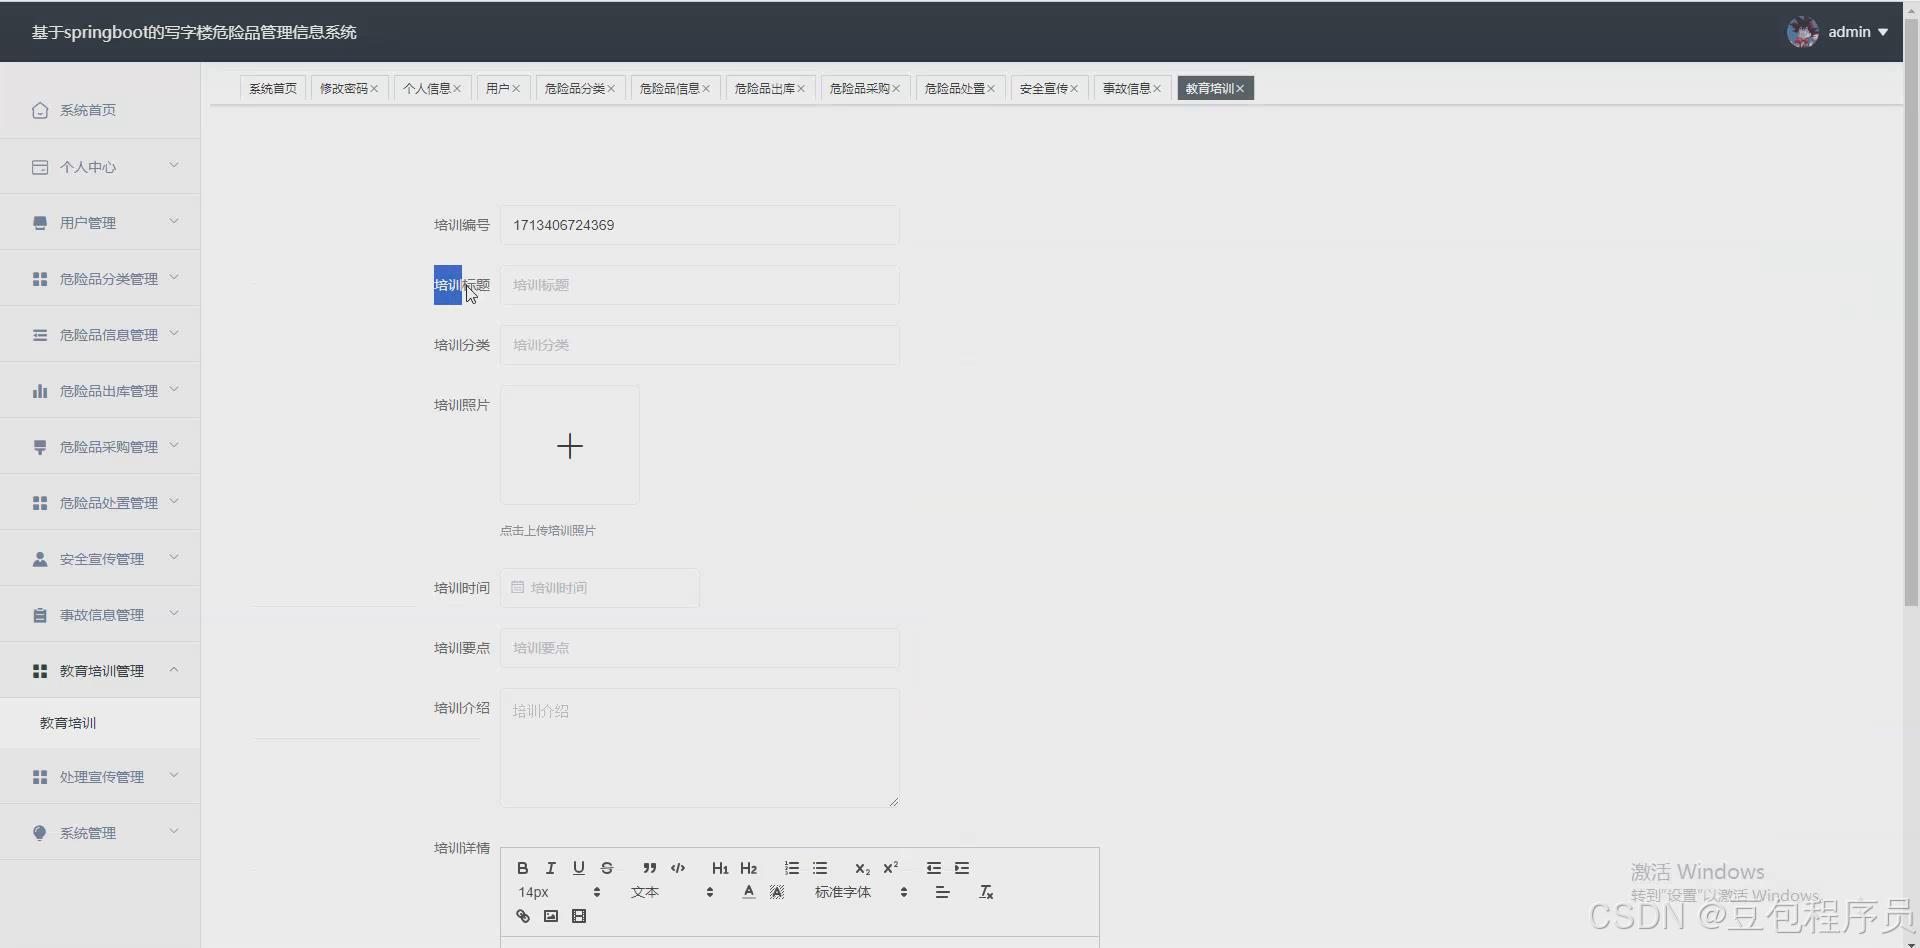
Task: Toggle strikethrough formatting in editor
Action: click(x=606, y=868)
